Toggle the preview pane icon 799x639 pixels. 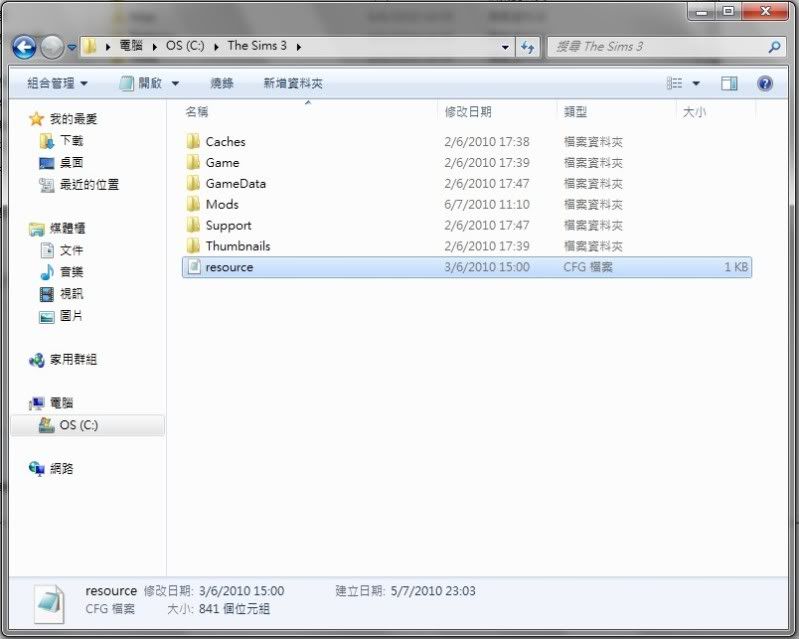729,84
